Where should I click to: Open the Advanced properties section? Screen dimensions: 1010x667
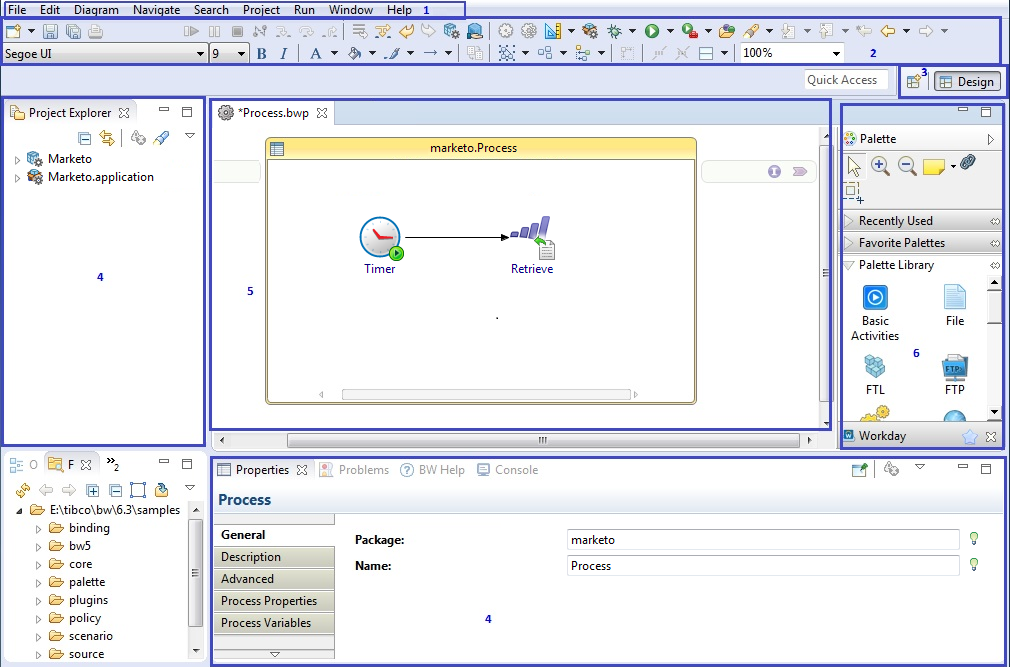274,579
